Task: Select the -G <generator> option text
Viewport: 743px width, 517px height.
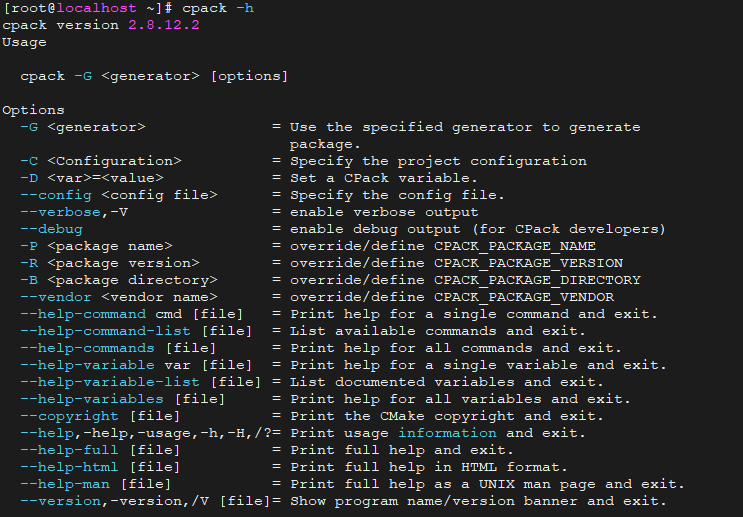Action: [82, 127]
